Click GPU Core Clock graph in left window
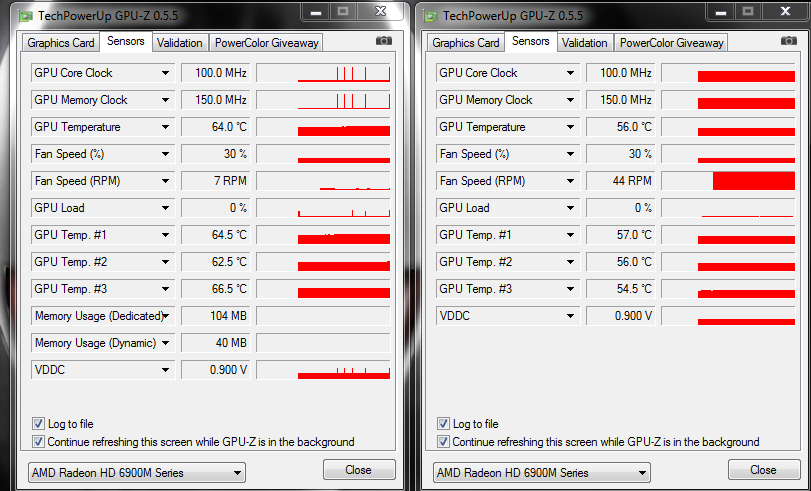The image size is (811, 491). (x=323, y=73)
